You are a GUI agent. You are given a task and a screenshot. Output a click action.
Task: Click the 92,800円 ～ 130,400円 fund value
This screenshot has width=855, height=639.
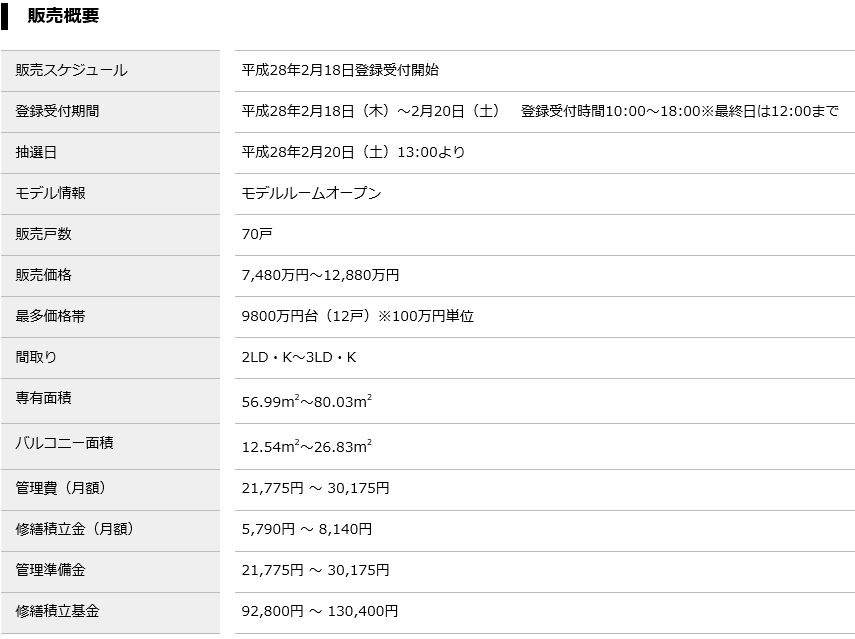319,611
